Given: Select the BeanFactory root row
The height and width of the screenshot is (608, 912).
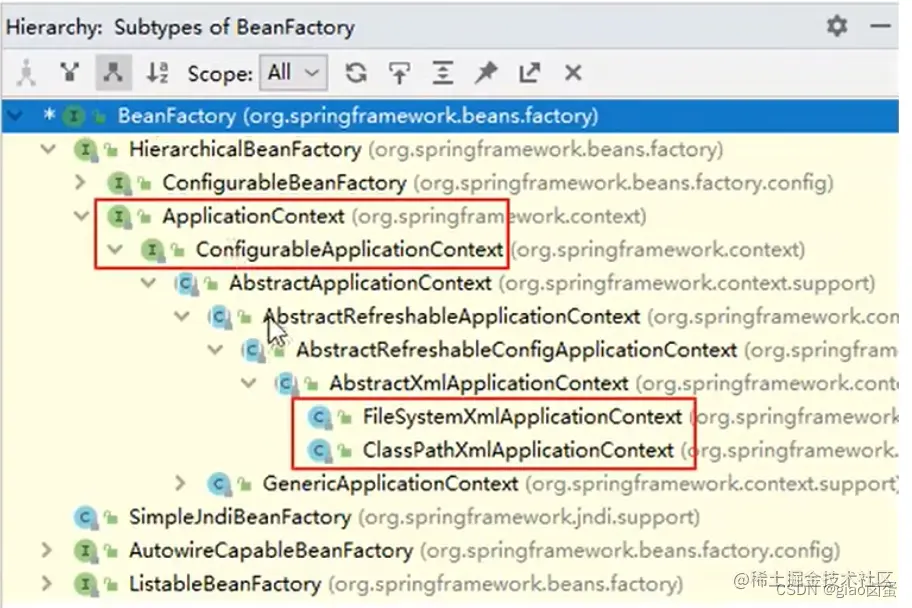Looking at the screenshot, I should [450, 116].
